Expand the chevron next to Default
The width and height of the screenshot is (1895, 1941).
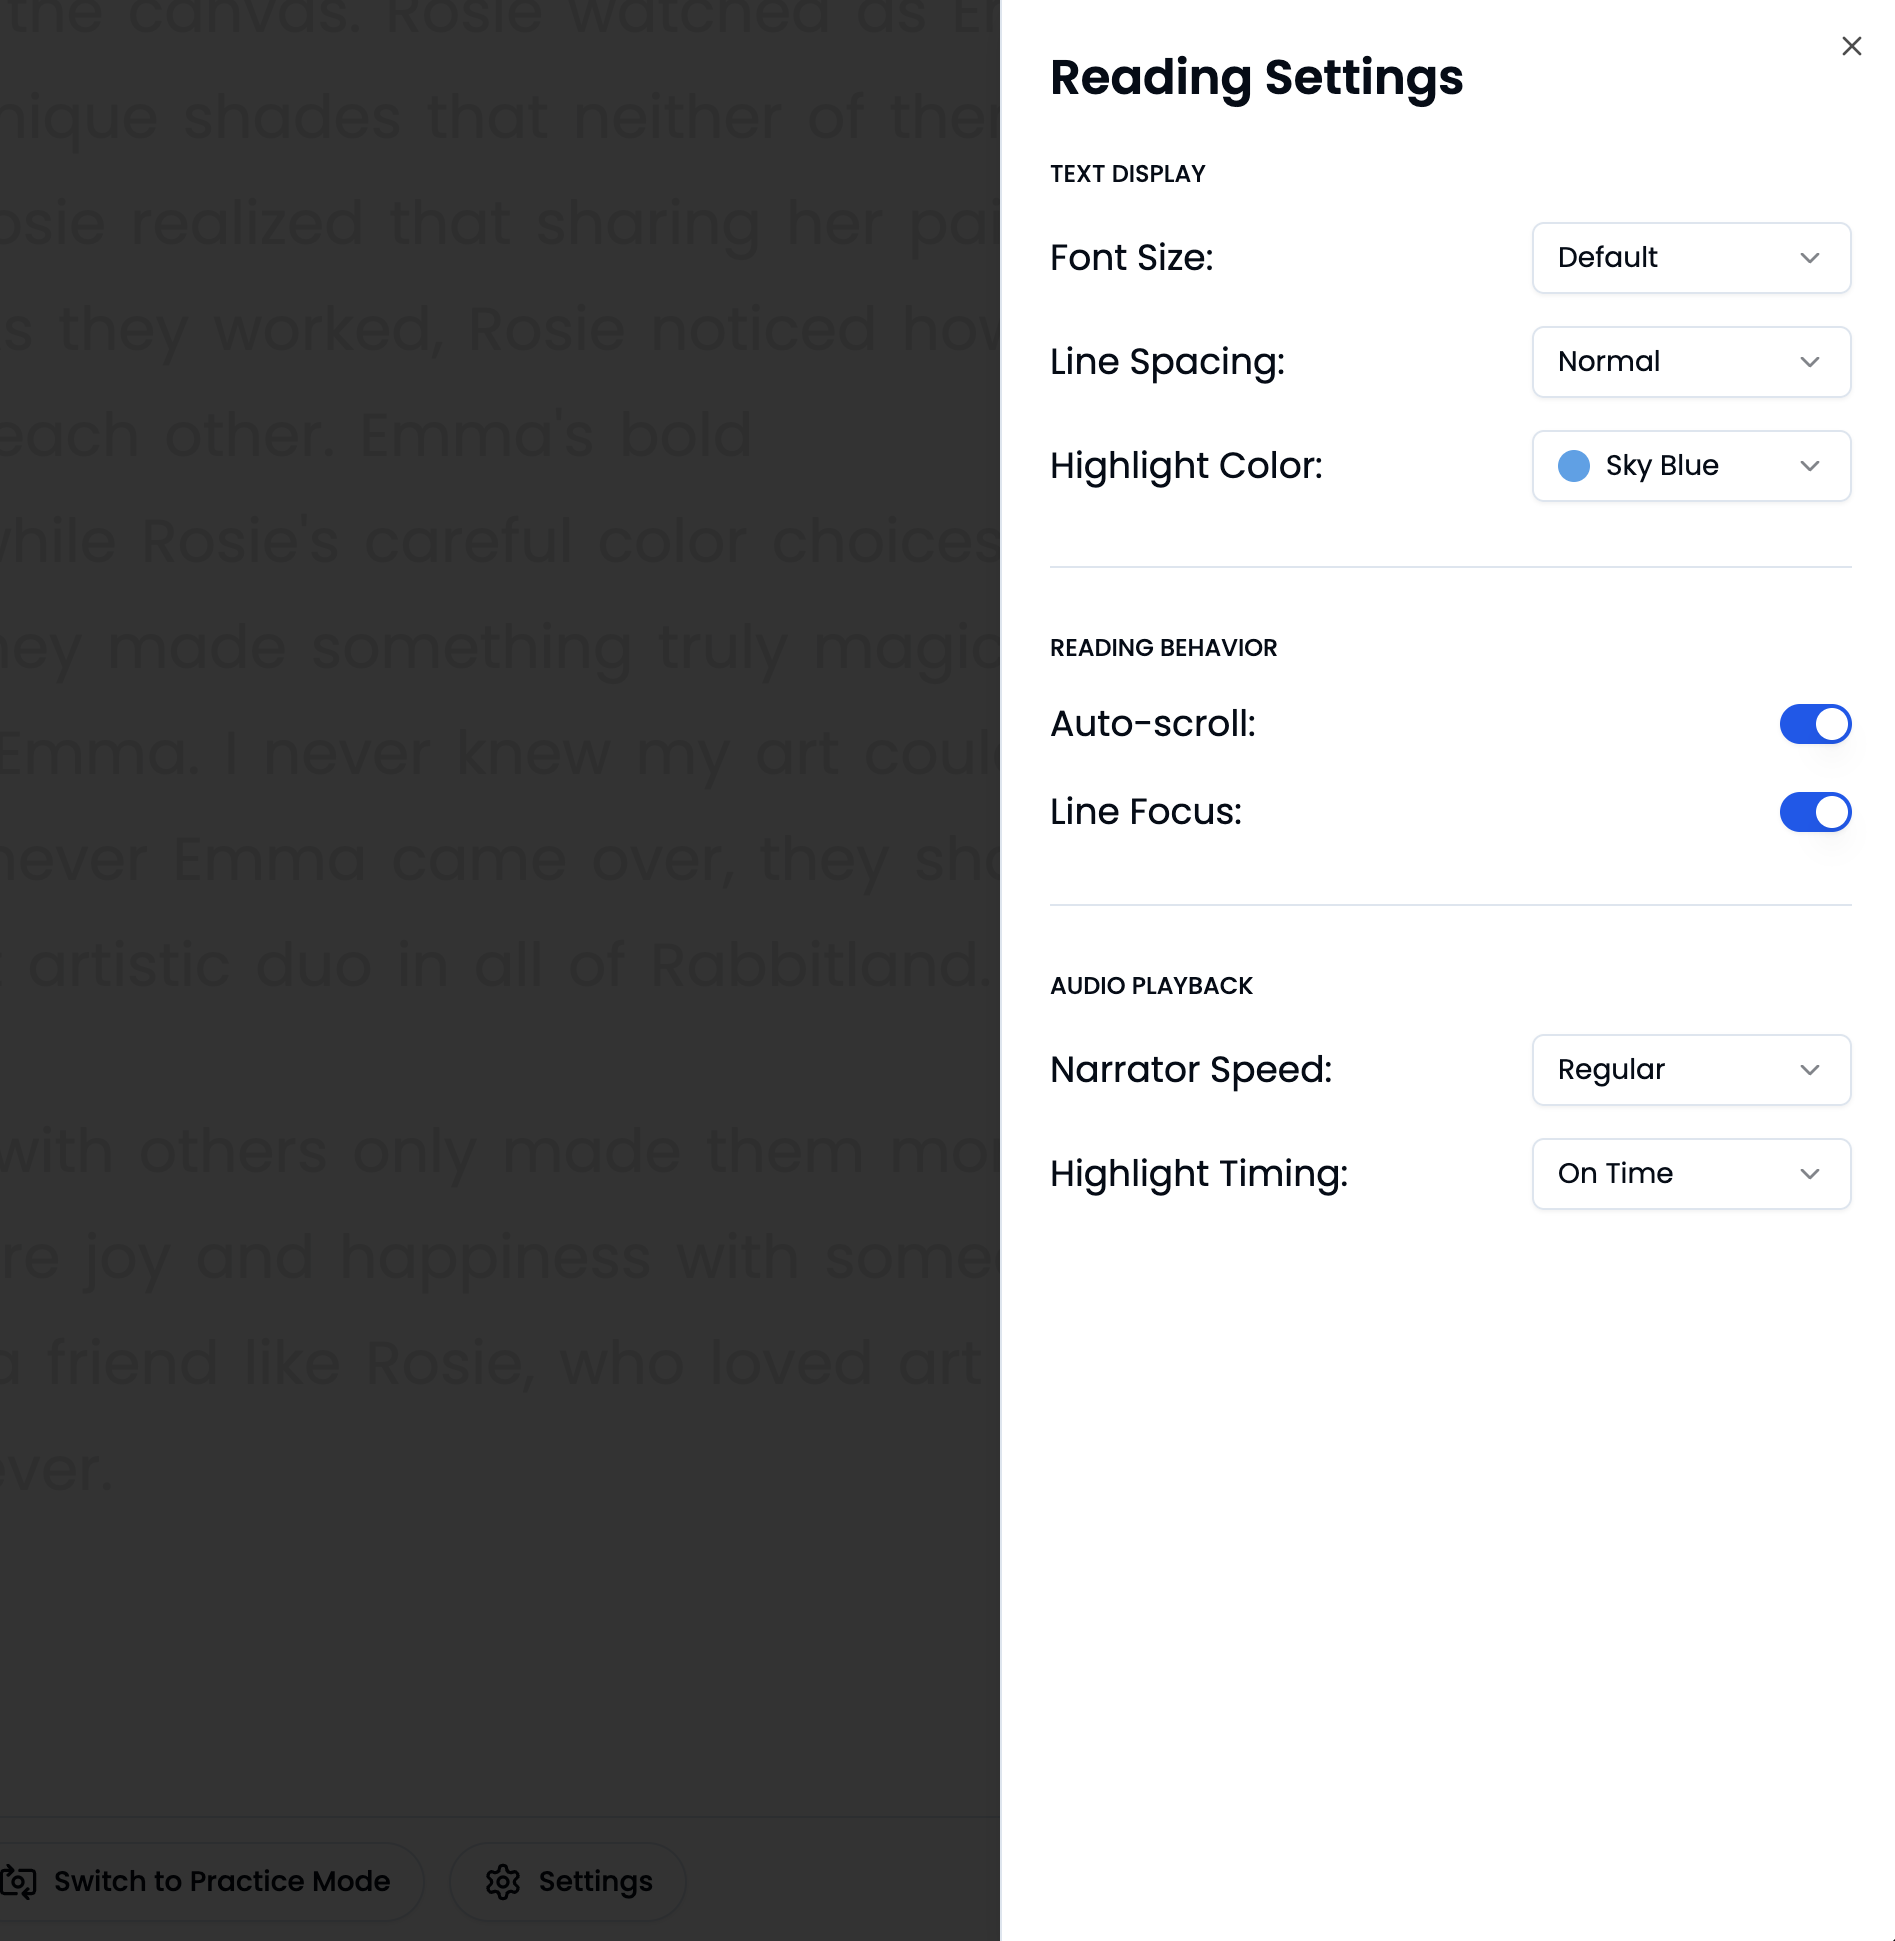[x=1810, y=258]
